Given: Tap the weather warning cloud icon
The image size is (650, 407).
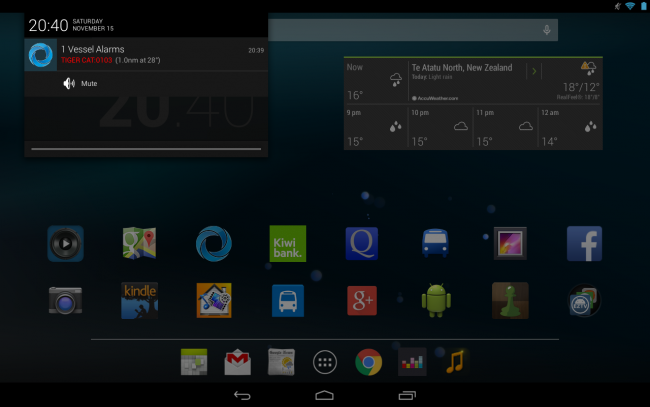Looking at the screenshot, I should [589, 68].
